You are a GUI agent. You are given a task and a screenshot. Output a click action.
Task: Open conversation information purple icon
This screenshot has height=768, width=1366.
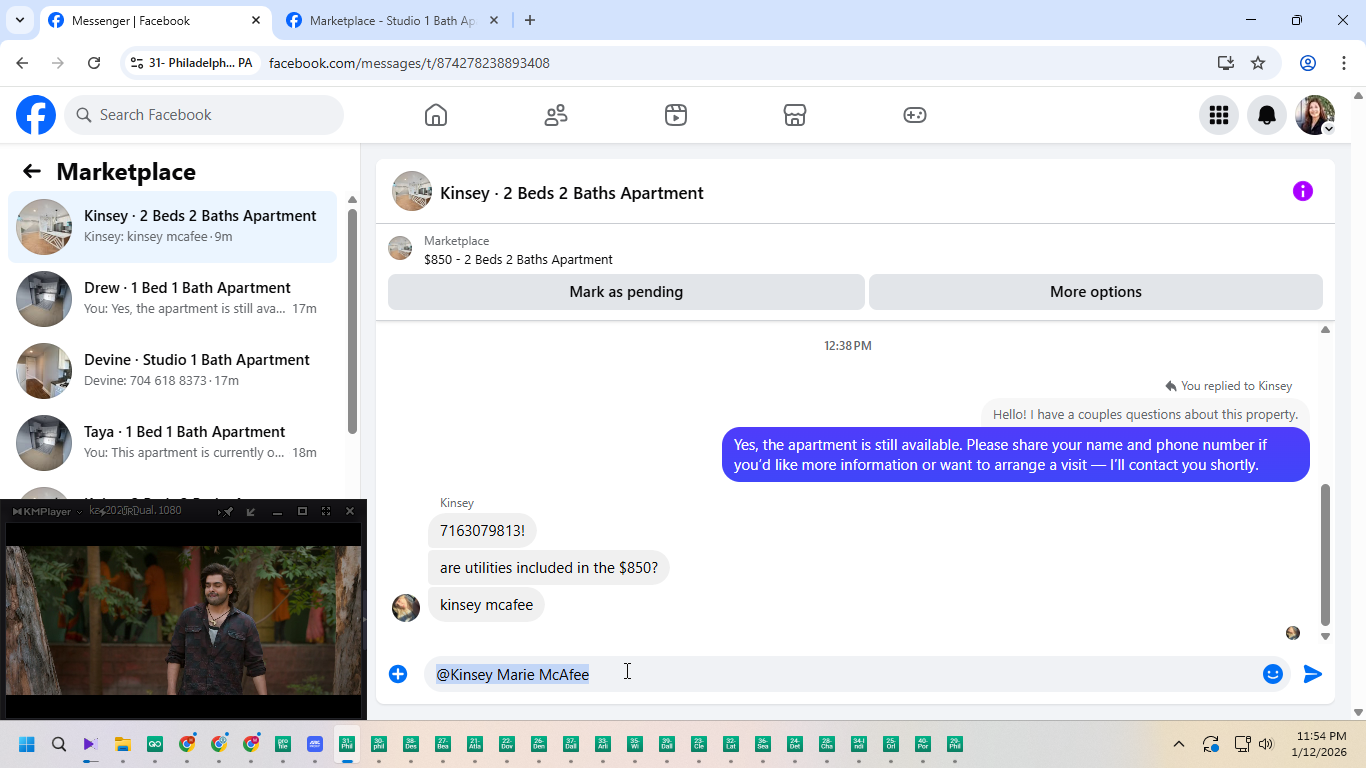click(1302, 191)
